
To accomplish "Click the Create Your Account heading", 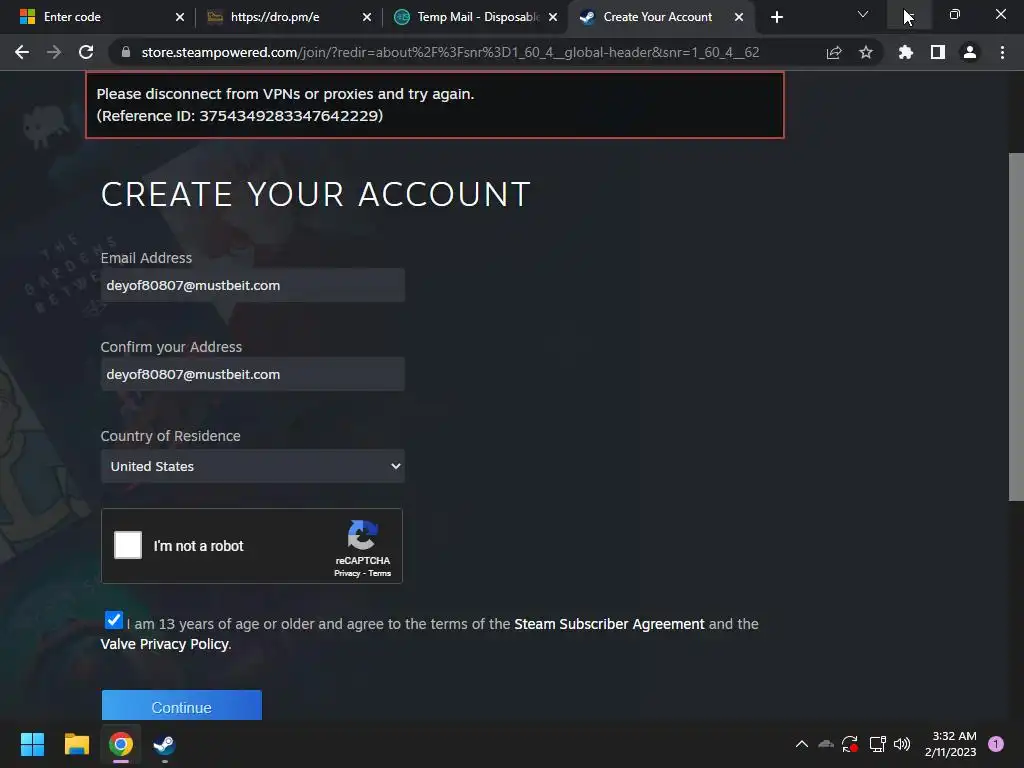I will (x=315, y=195).
